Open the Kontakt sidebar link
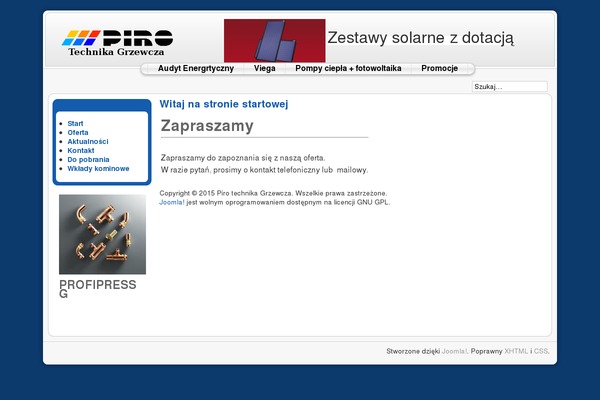This screenshot has width=600, height=400. click(81, 150)
